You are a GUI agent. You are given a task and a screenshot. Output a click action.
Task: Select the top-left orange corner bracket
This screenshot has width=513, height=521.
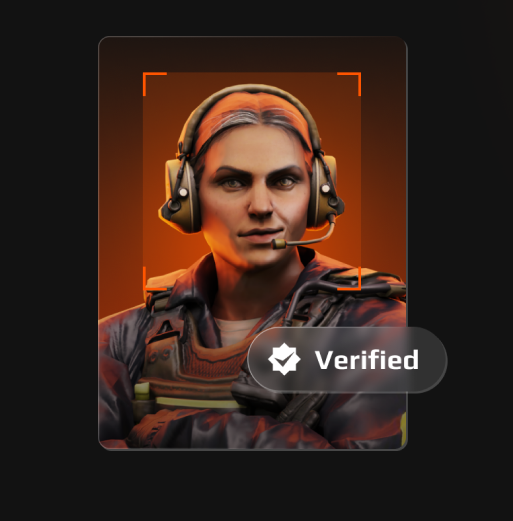[x=155, y=84]
